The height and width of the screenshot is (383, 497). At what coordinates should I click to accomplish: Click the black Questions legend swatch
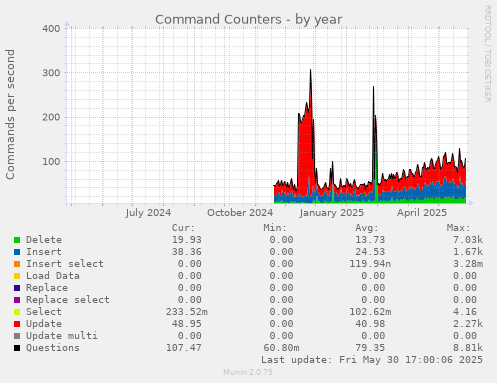(x=17, y=348)
